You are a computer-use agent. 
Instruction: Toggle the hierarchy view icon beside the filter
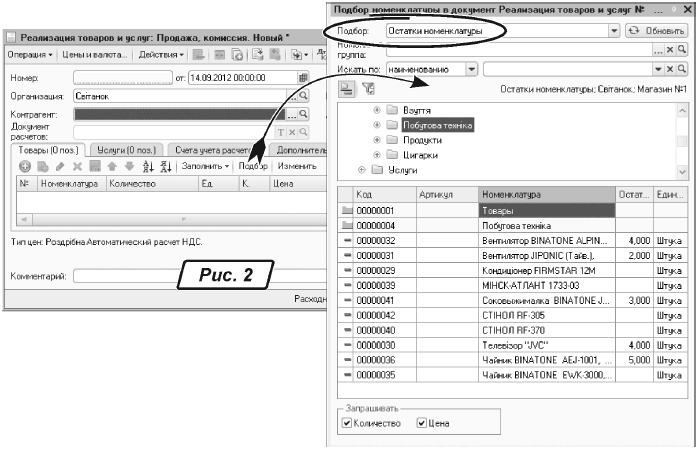(346, 89)
